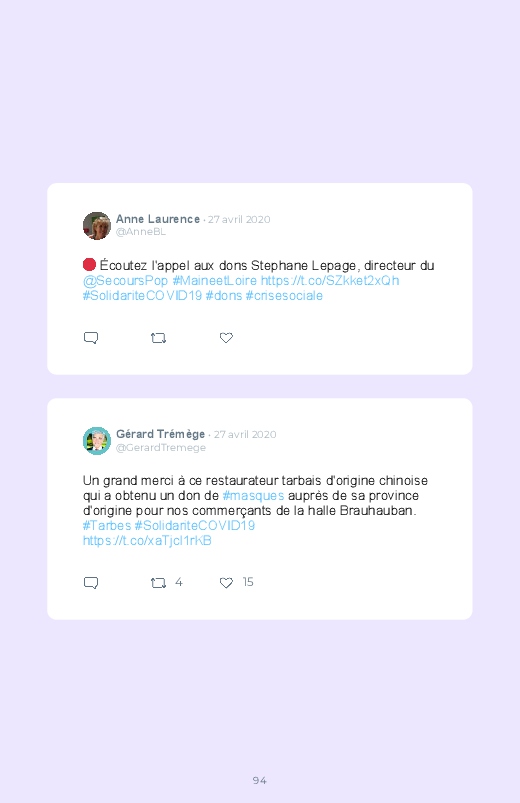Retweet Gérard Trémège's tweet with 4 retweets
The height and width of the screenshot is (803, 520).
[158, 583]
